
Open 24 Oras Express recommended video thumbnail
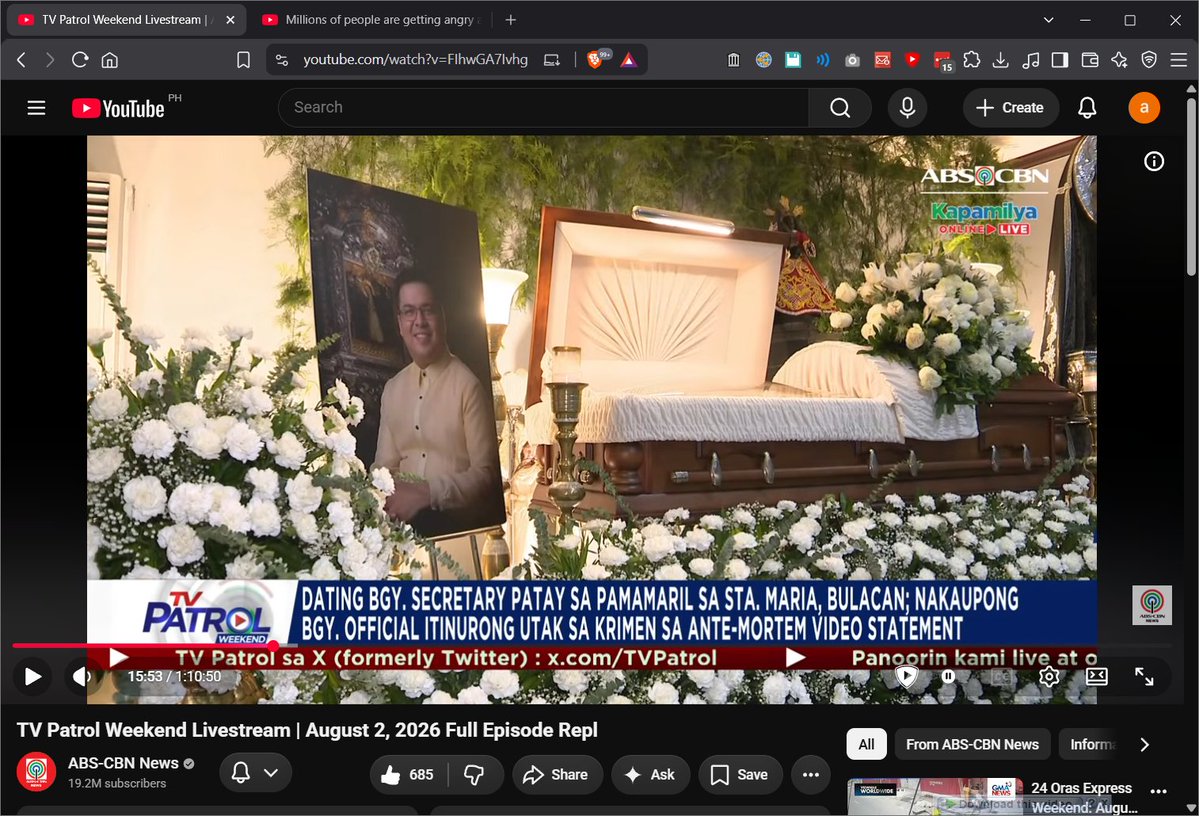click(935, 797)
